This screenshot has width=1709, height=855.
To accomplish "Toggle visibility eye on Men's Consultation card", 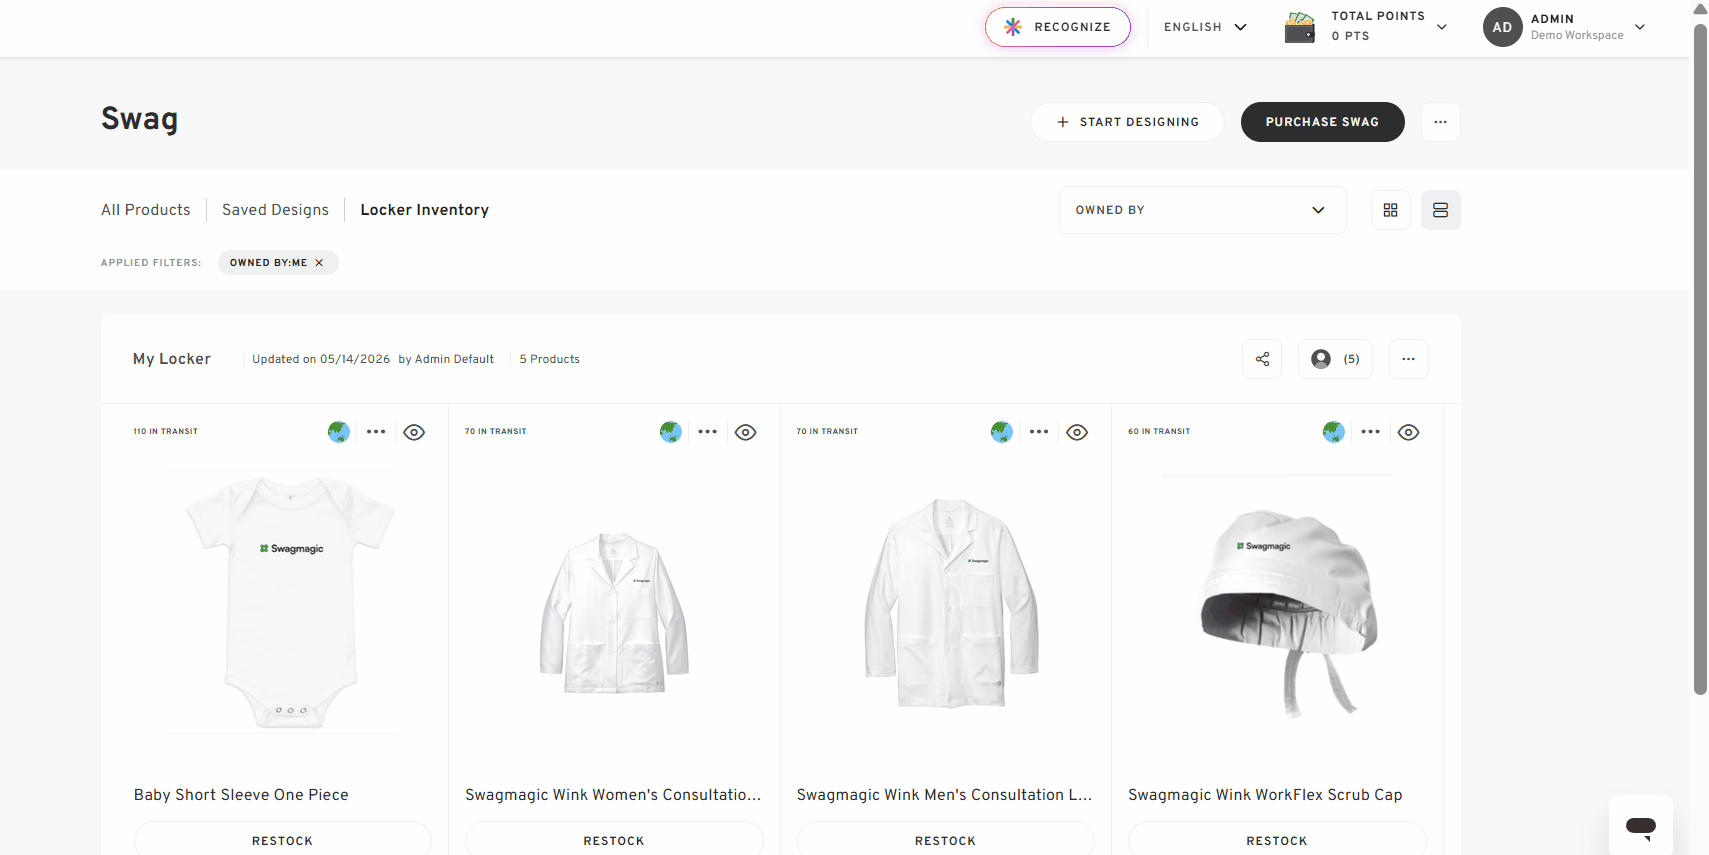I will click(1077, 432).
